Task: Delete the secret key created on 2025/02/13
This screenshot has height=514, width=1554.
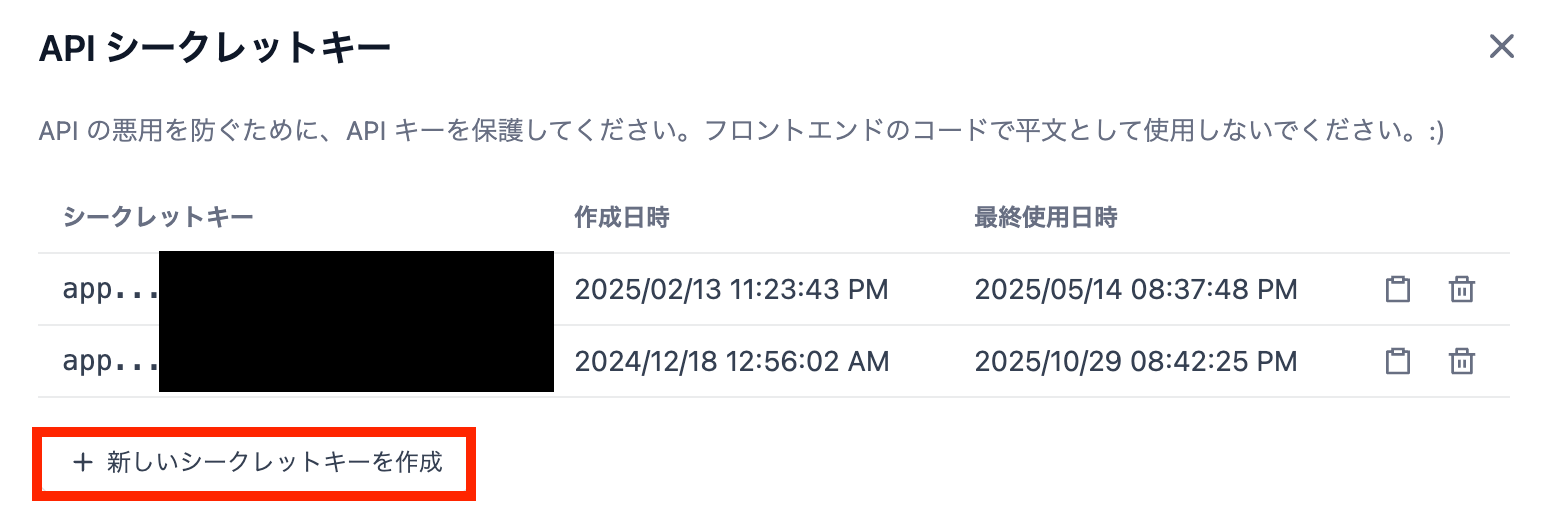Action: pos(1462,290)
